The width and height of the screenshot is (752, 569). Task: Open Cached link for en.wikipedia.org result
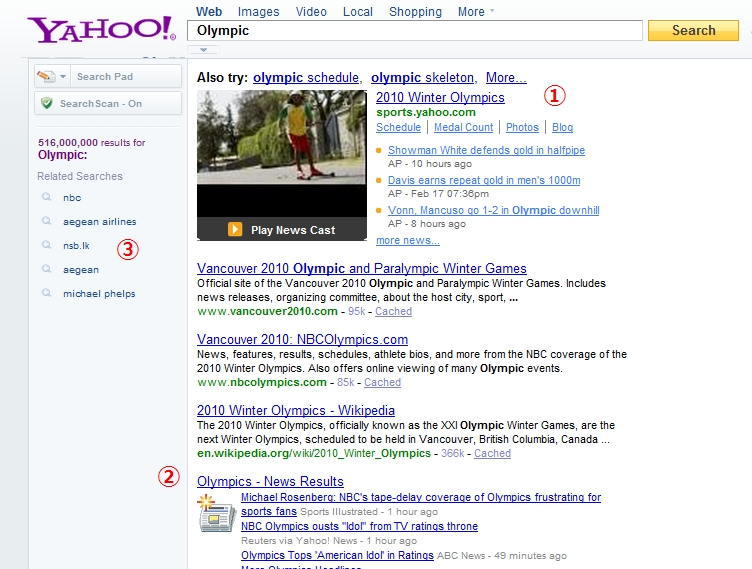click(x=493, y=453)
